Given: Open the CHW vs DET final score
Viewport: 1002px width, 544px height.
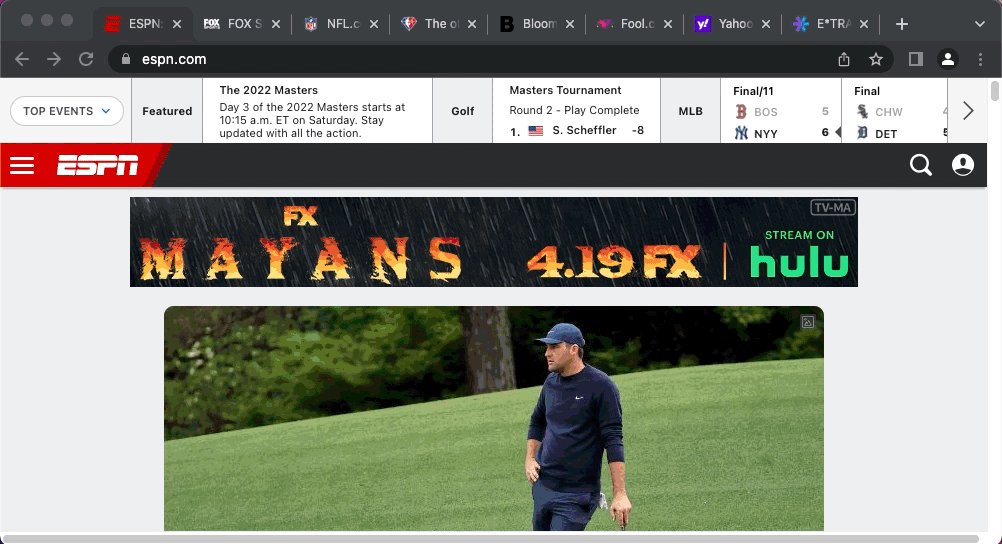Looking at the screenshot, I should [x=895, y=111].
